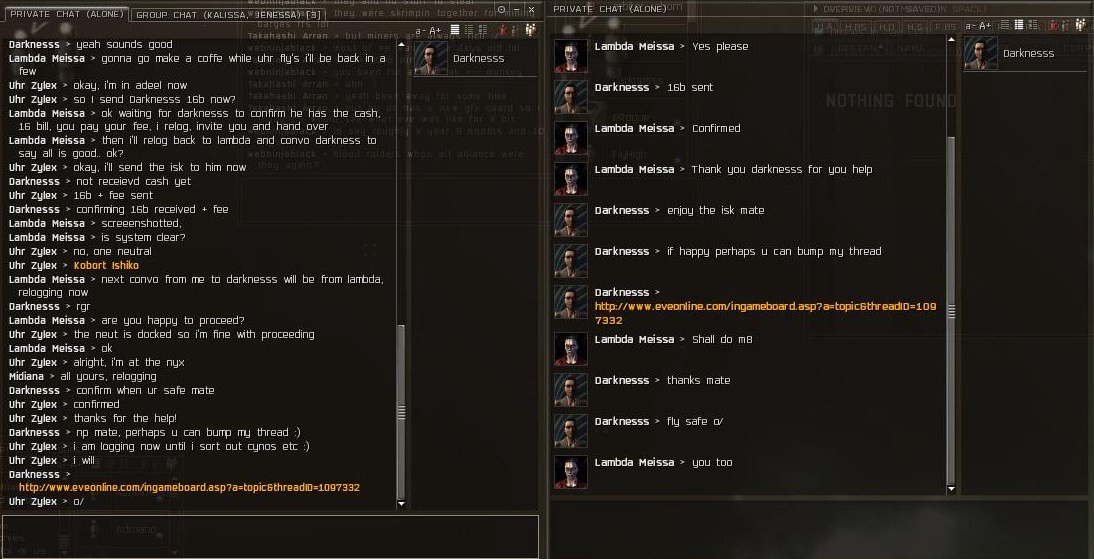Click right chat scrollbar down arrow
The image size is (1094, 559).
click(951, 489)
